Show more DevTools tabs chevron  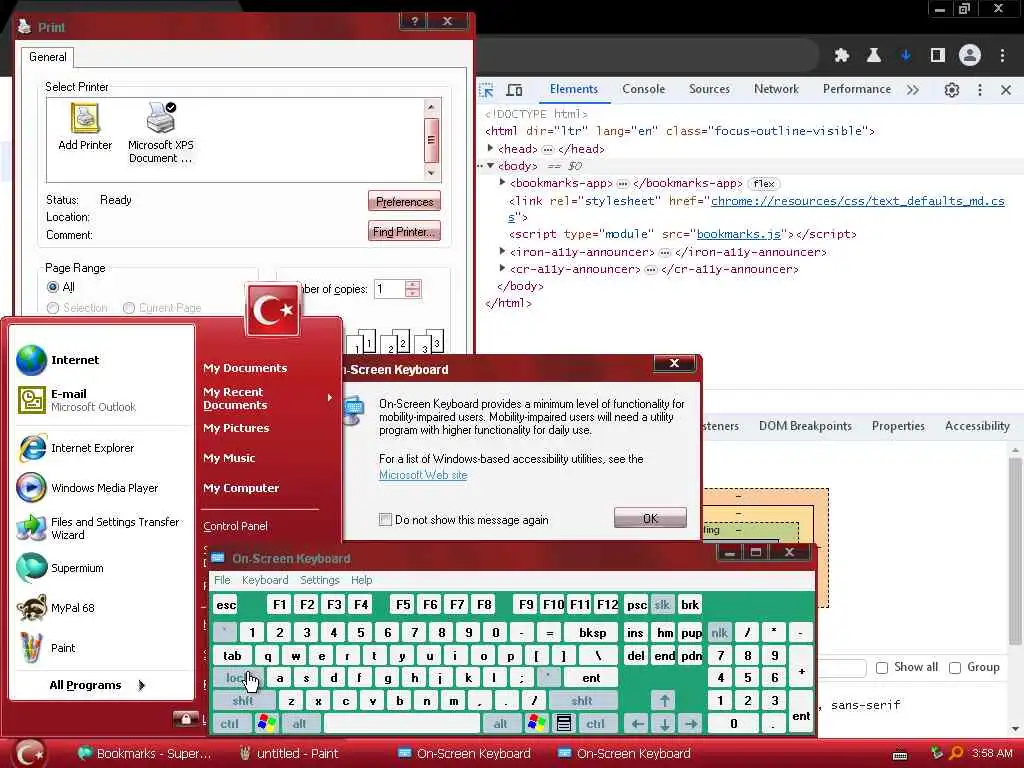pos(913,89)
